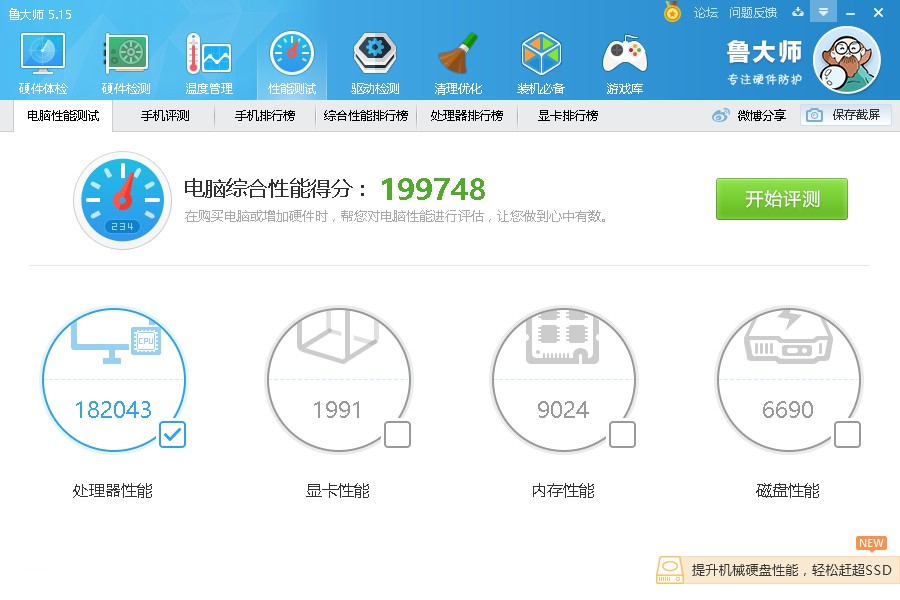Switch to 处理器排行榜 tab
Viewport: 900px width, 600px height.
click(467, 116)
